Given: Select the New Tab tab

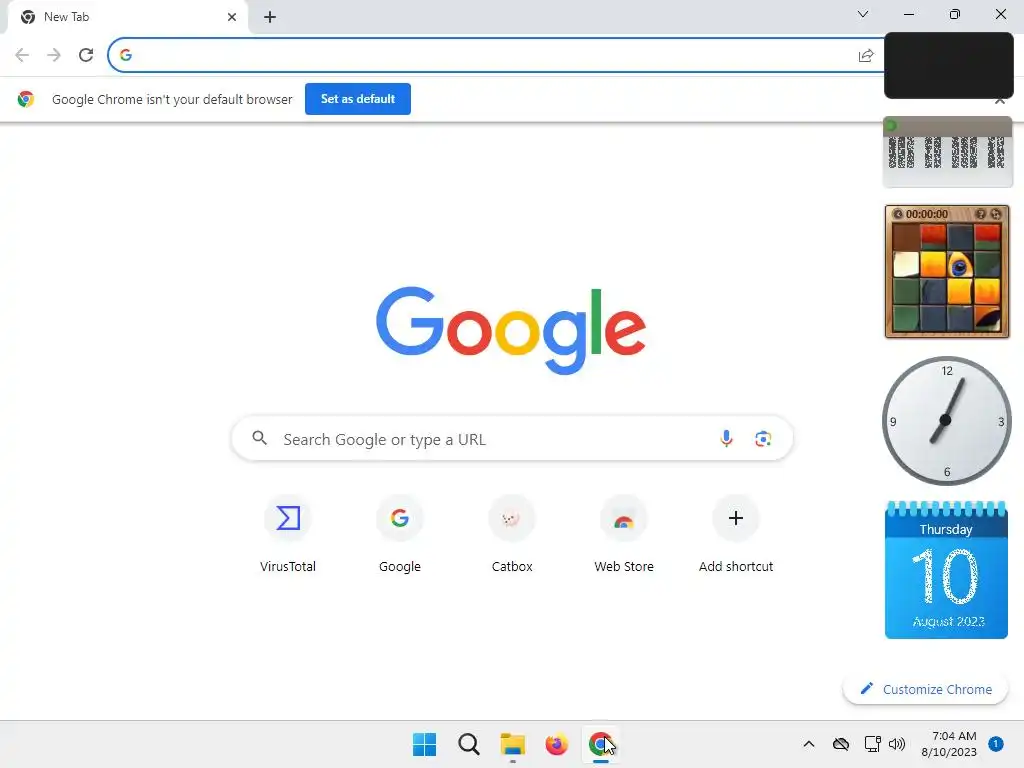Looking at the screenshot, I should [127, 17].
